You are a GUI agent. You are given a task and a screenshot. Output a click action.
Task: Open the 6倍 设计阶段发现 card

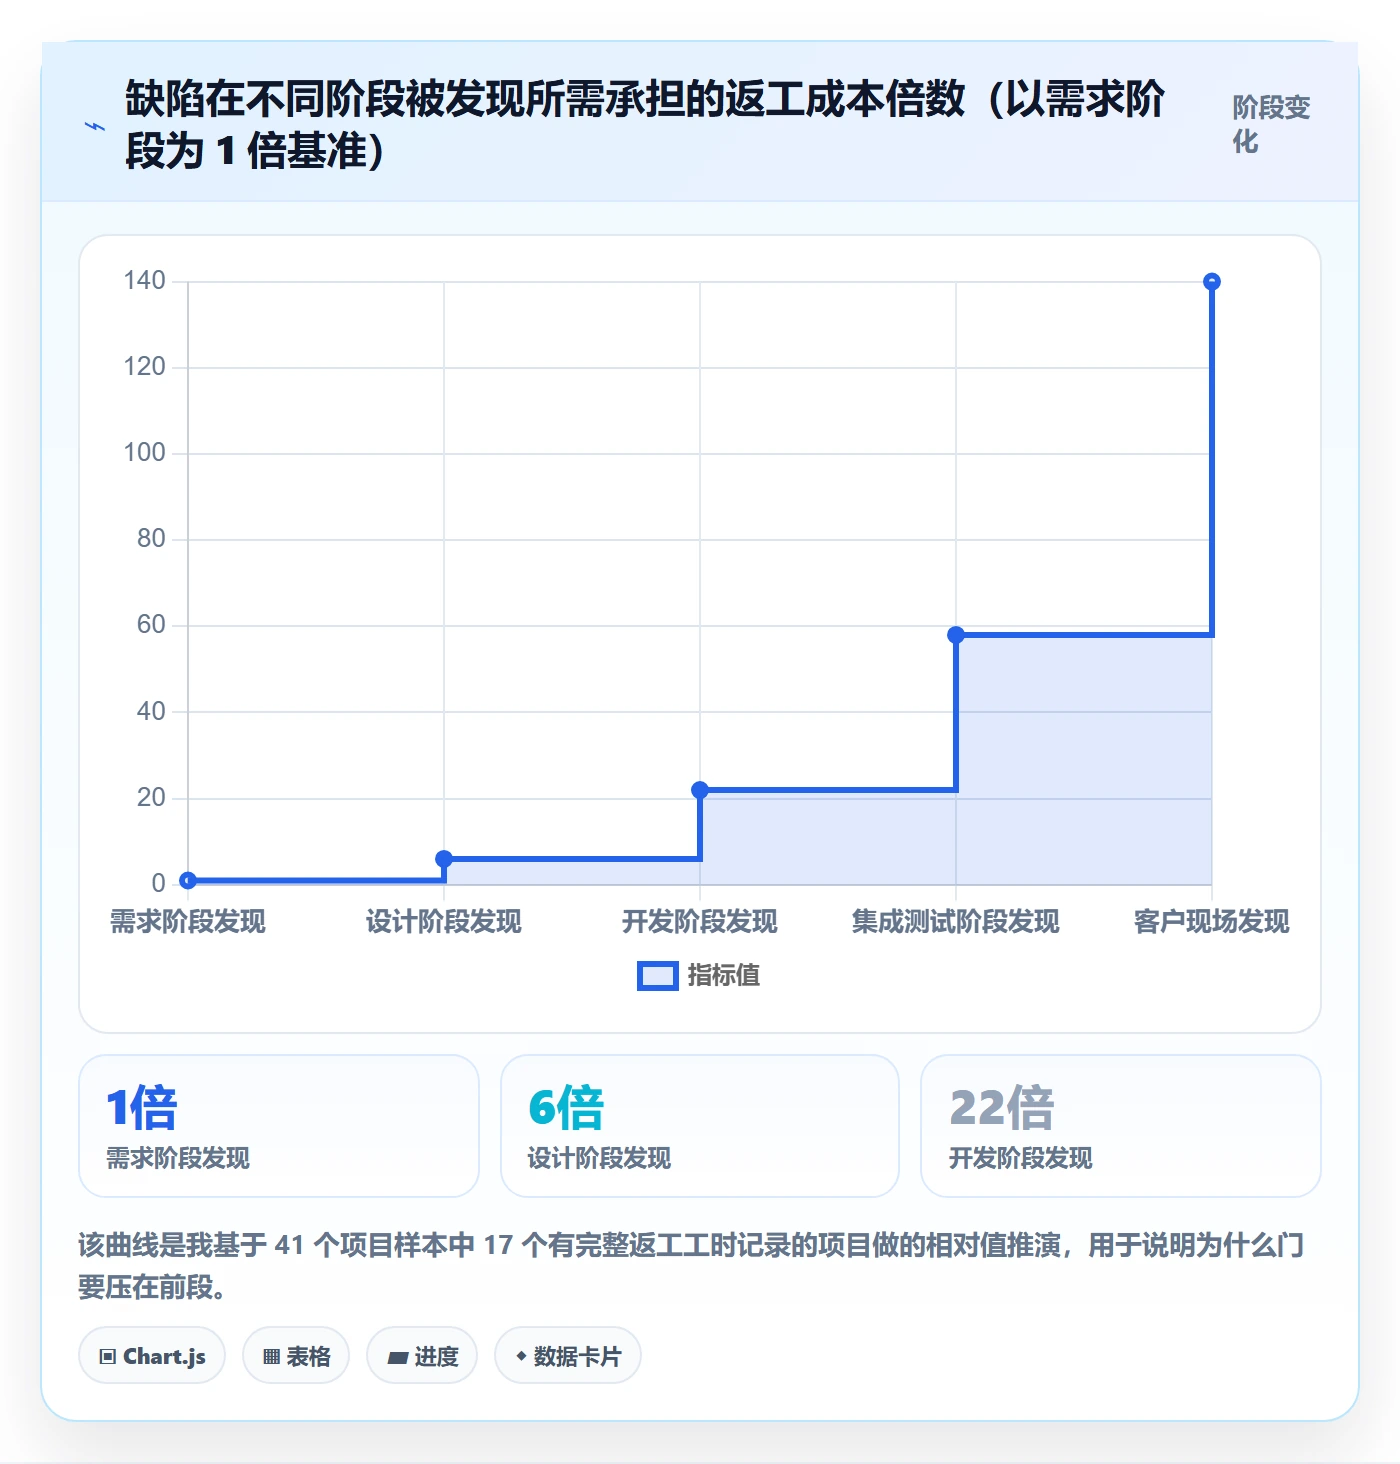pyautogui.click(x=700, y=1126)
